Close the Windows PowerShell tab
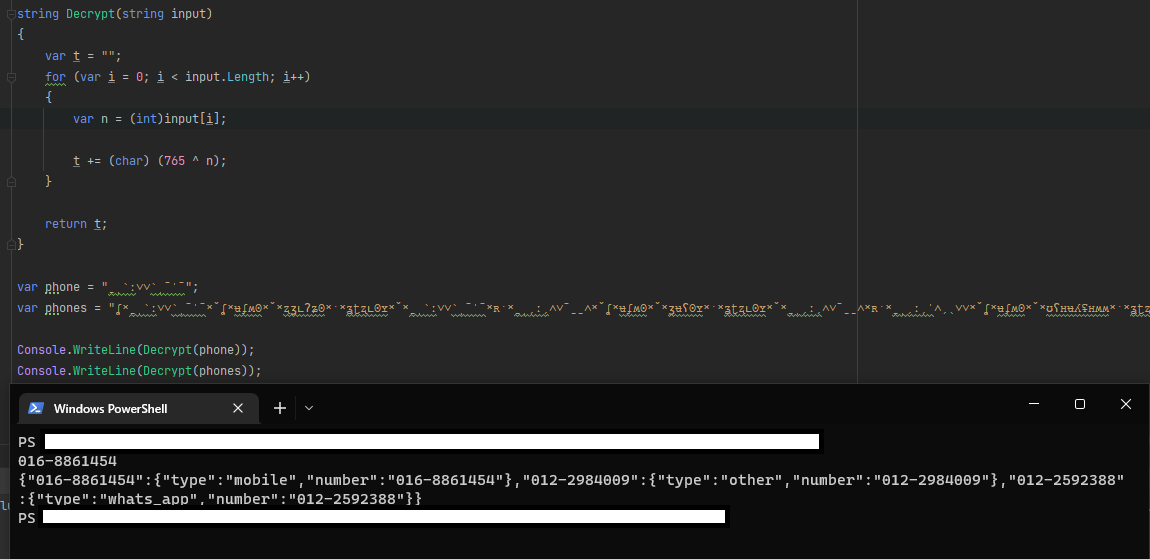This screenshot has height=559, width=1150. [238, 408]
